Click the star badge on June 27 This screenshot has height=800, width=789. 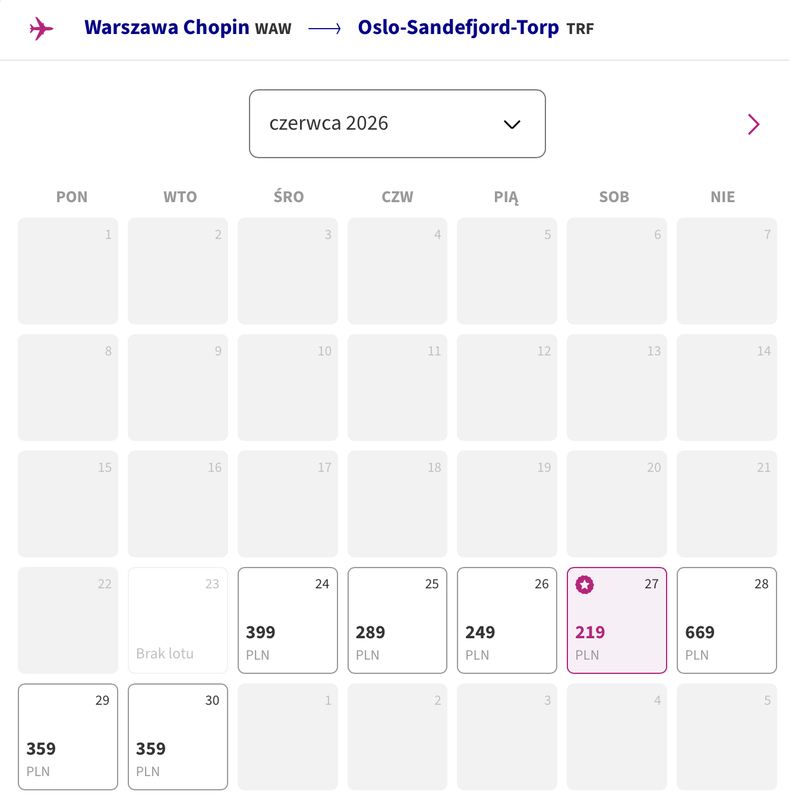584,584
